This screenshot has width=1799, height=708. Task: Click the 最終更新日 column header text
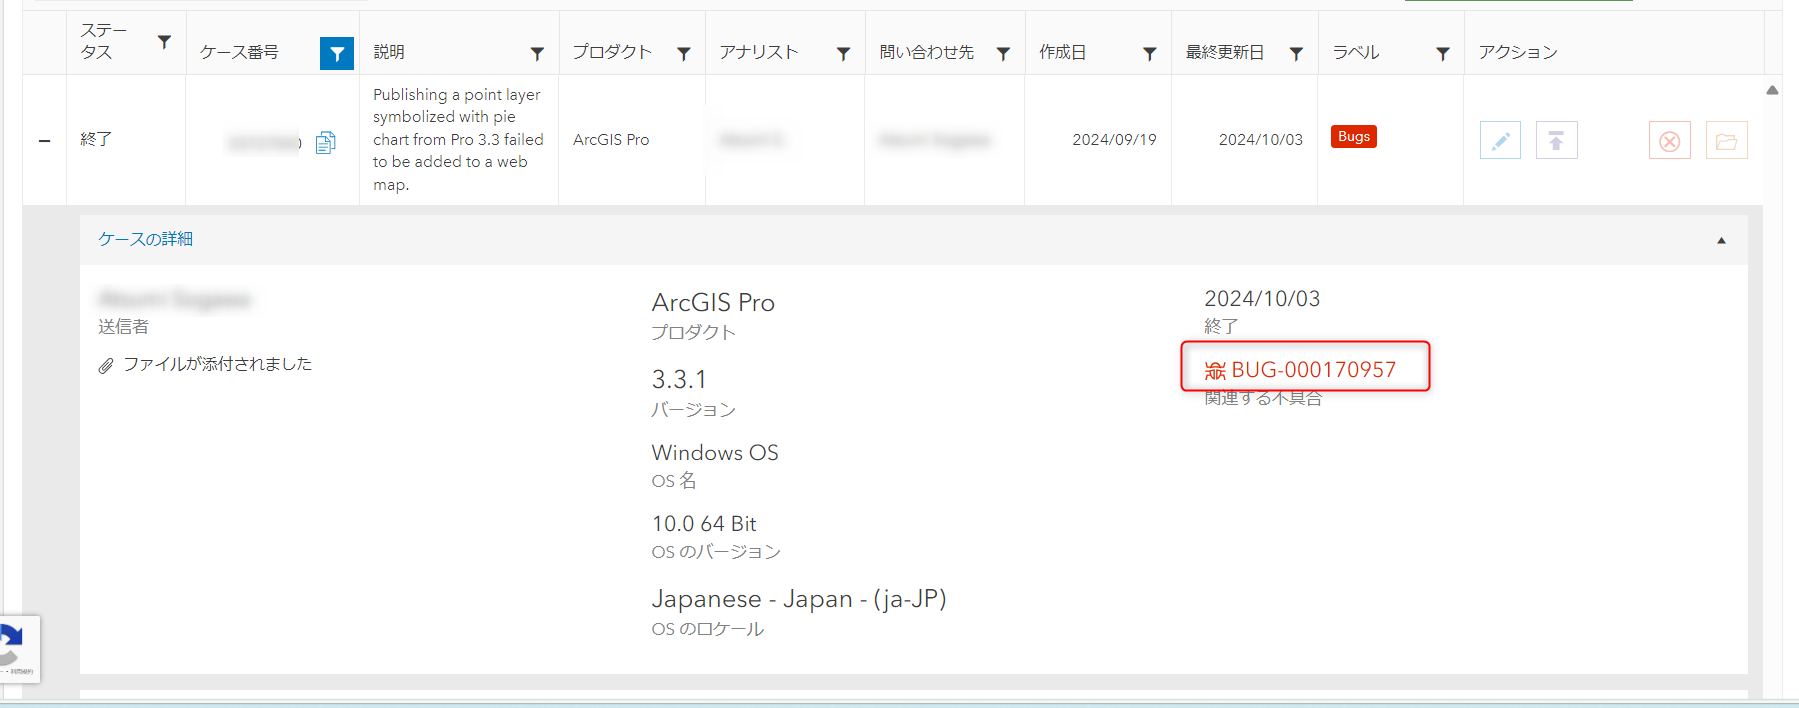(x=1225, y=52)
